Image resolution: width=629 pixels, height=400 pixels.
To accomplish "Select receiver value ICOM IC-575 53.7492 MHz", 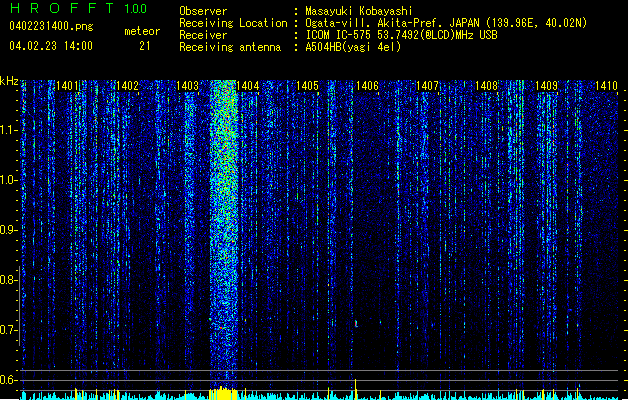I will tap(401, 35).
